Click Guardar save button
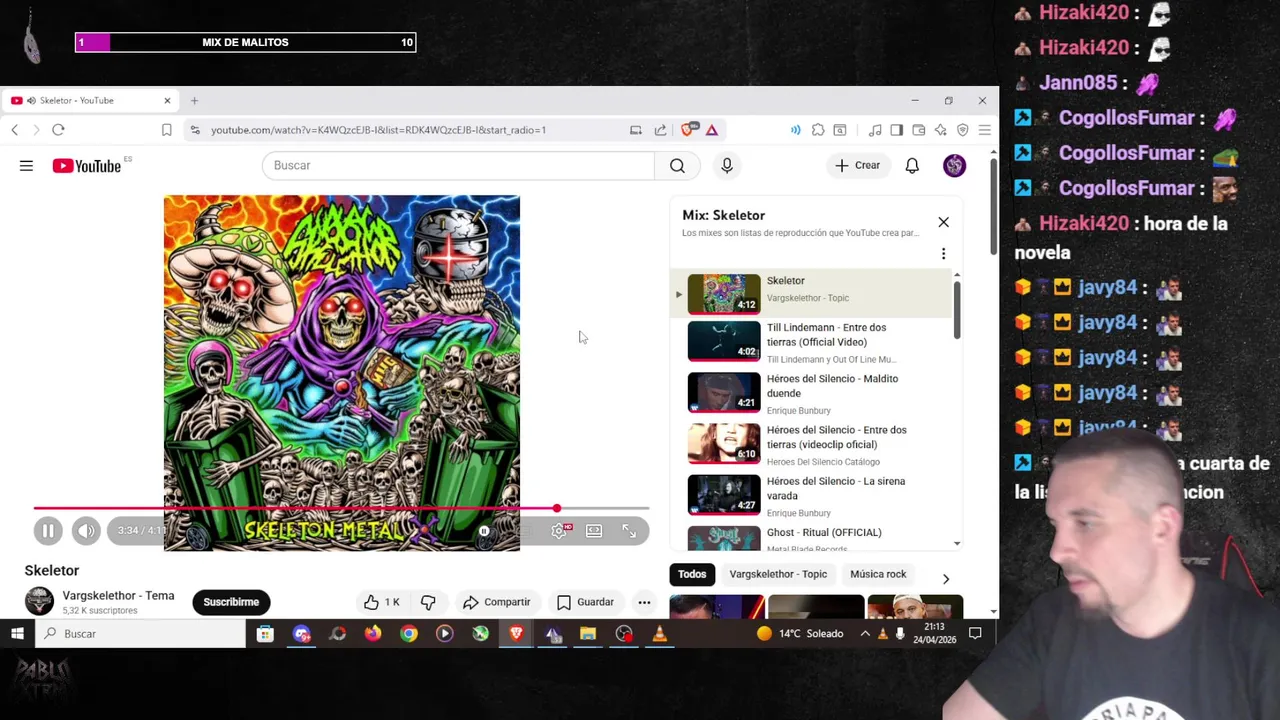 coord(585,602)
